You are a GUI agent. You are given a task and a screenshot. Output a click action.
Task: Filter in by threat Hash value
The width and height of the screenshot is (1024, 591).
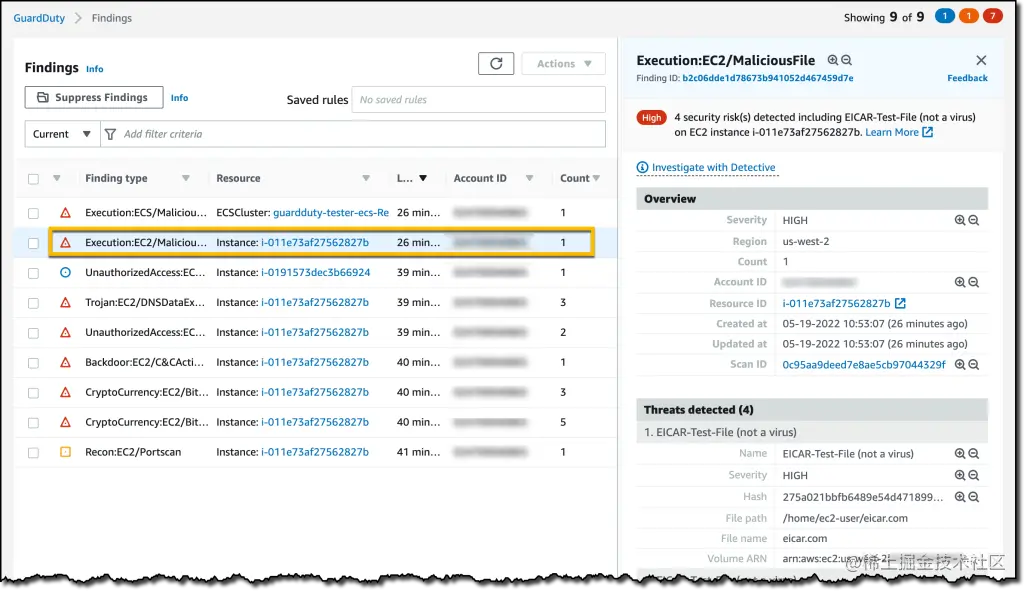tap(959, 497)
